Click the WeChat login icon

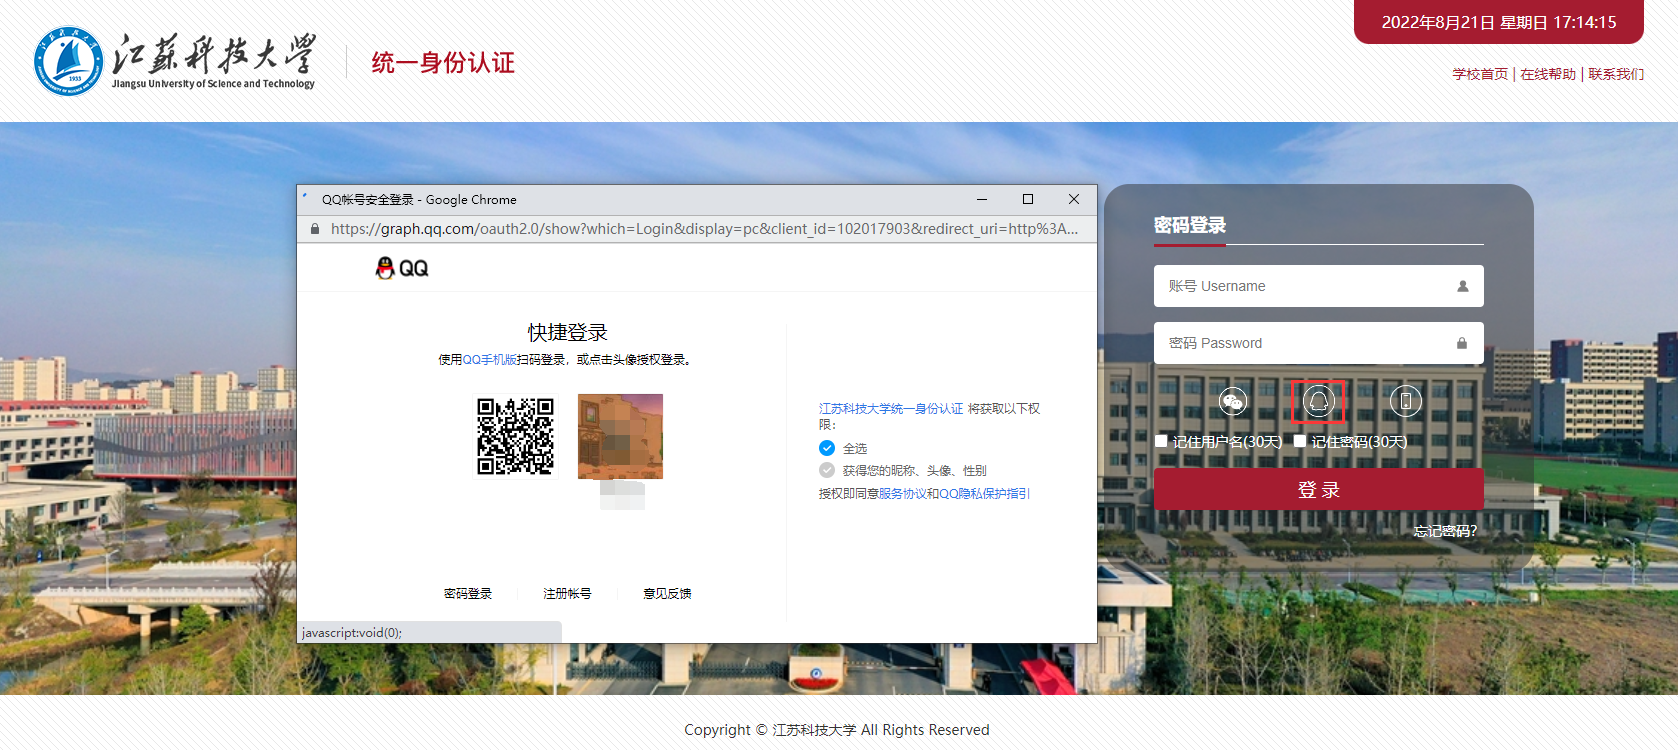[x=1232, y=402]
